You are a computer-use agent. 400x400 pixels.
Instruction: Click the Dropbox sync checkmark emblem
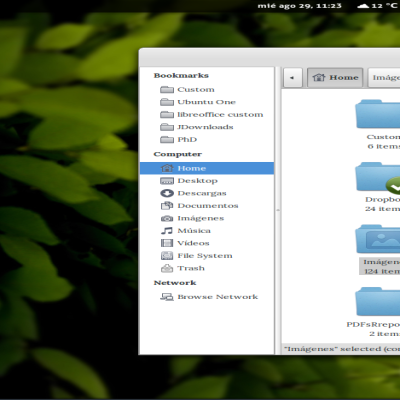(393, 186)
